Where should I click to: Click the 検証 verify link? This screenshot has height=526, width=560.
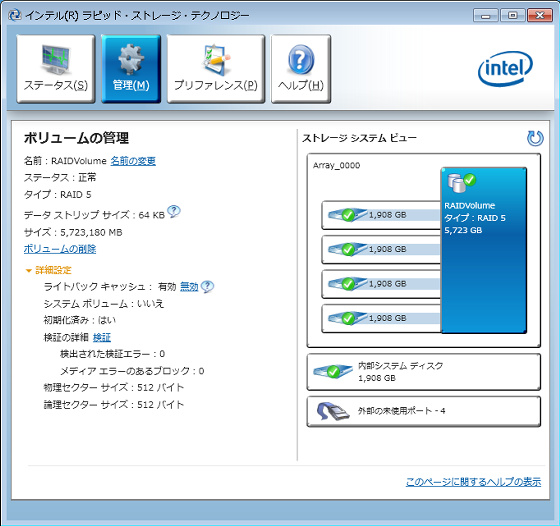coord(102,337)
